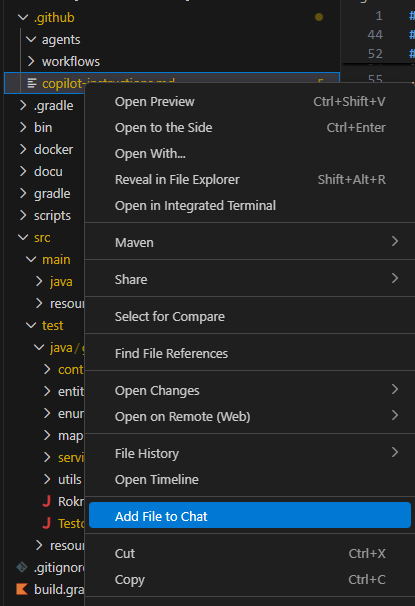415x606 pixels.
Task: Select the agents folder row
Action: click(x=172, y=39)
